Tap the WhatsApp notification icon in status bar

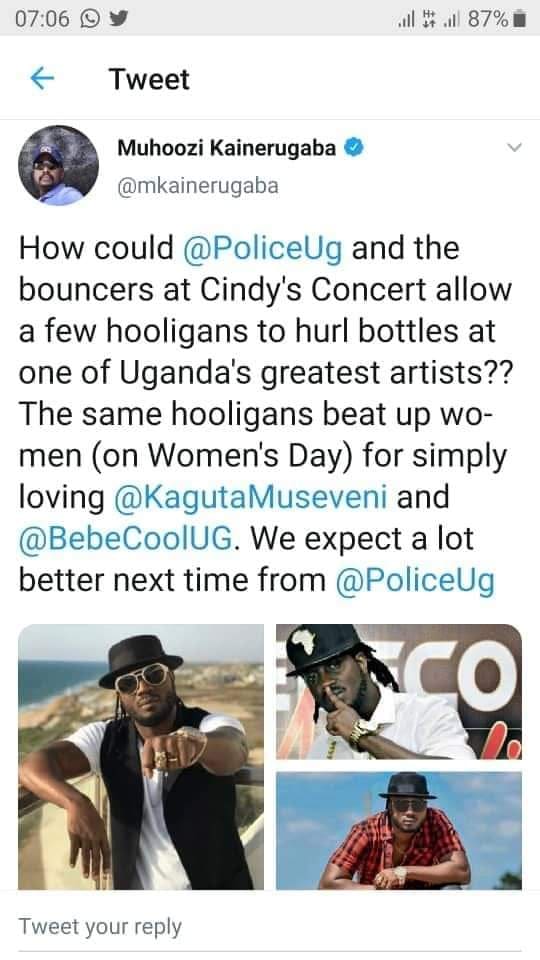click(x=89, y=19)
